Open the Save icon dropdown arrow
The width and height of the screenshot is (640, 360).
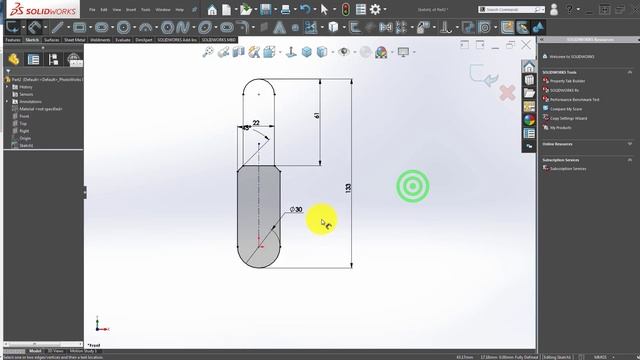pyautogui.click(x=276, y=9)
